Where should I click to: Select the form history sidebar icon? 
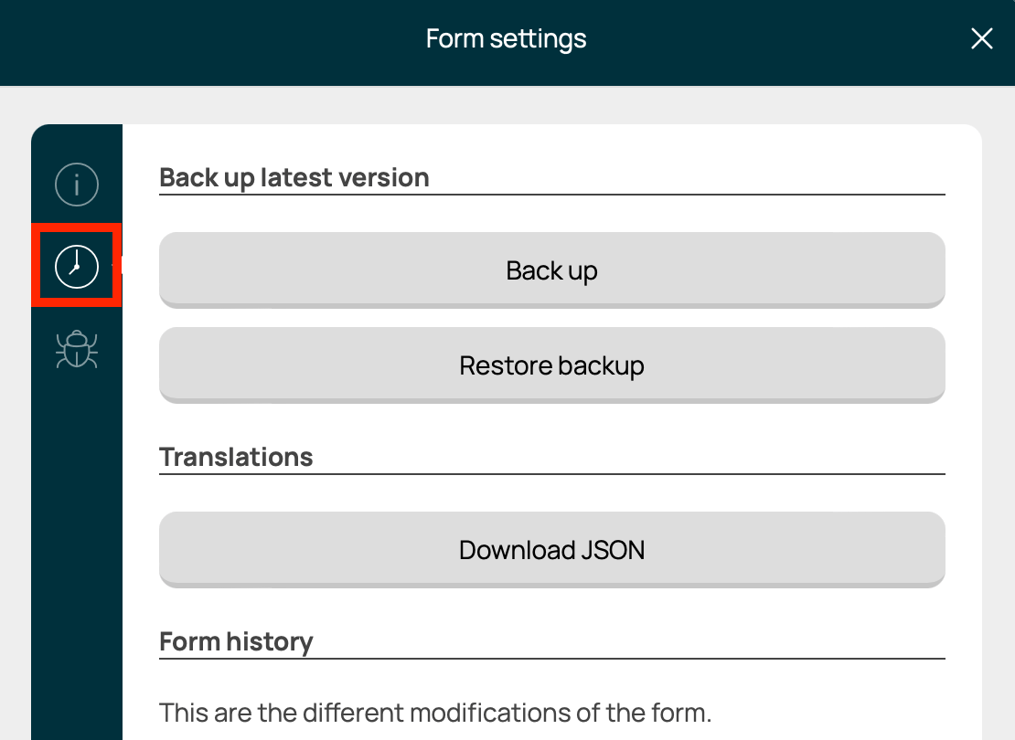[x=76, y=266]
